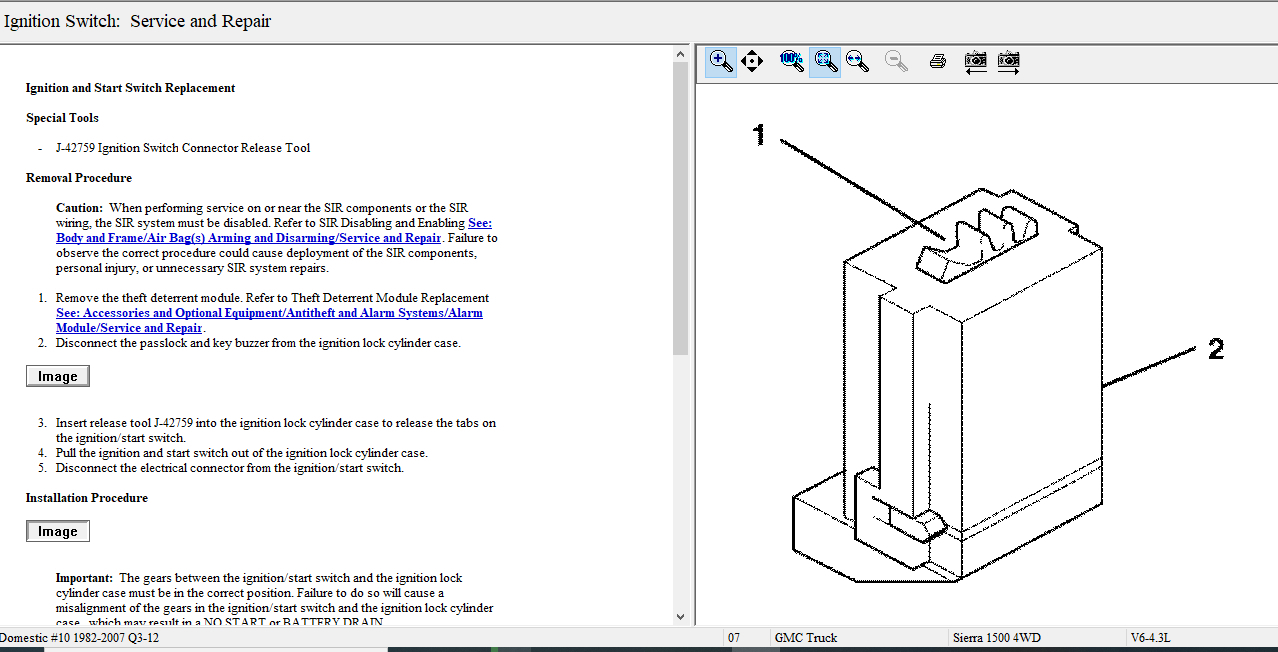Click the fit-to-width zoom icon
The width and height of the screenshot is (1278, 652).
click(857, 61)
